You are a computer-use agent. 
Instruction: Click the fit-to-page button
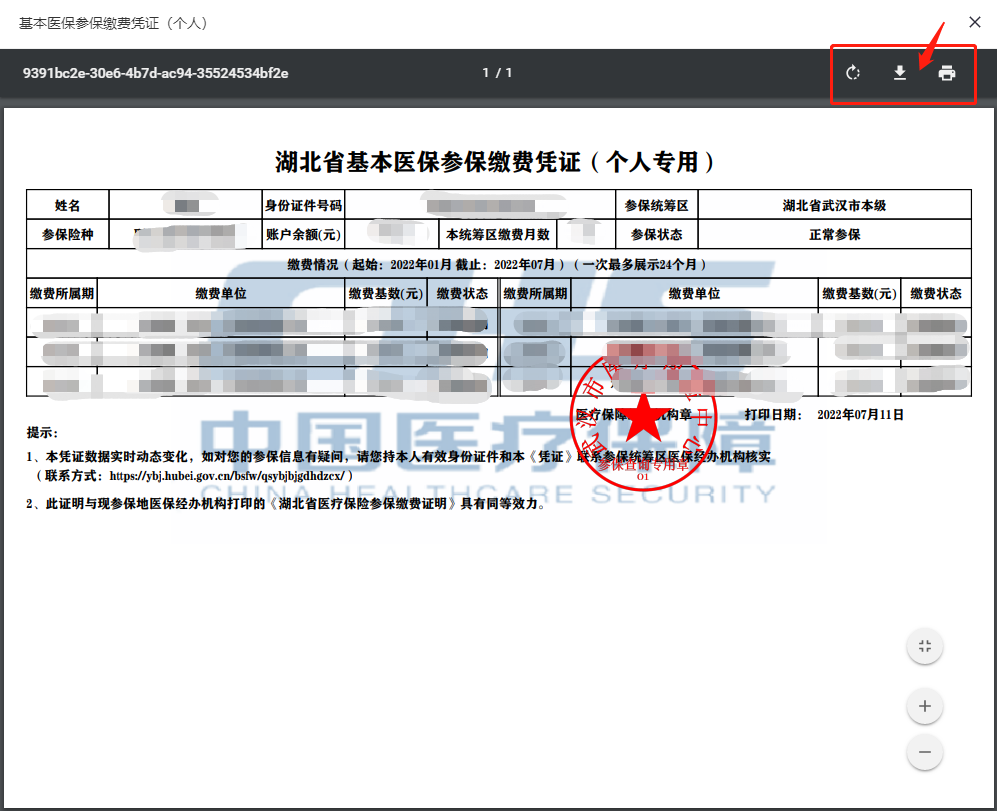click(925, 646)
